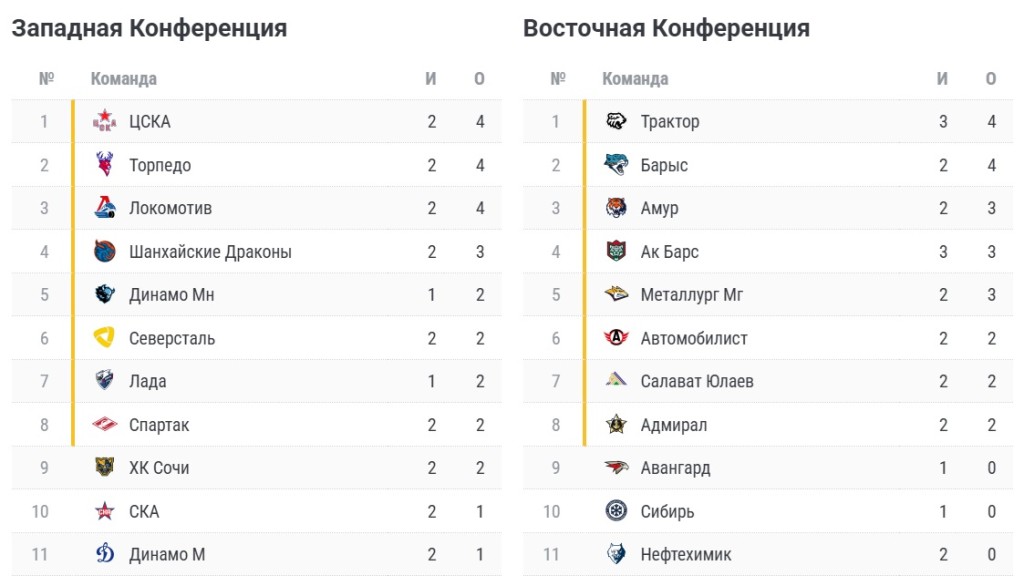Click Западная Конференция heading

(x=150, y=28)
